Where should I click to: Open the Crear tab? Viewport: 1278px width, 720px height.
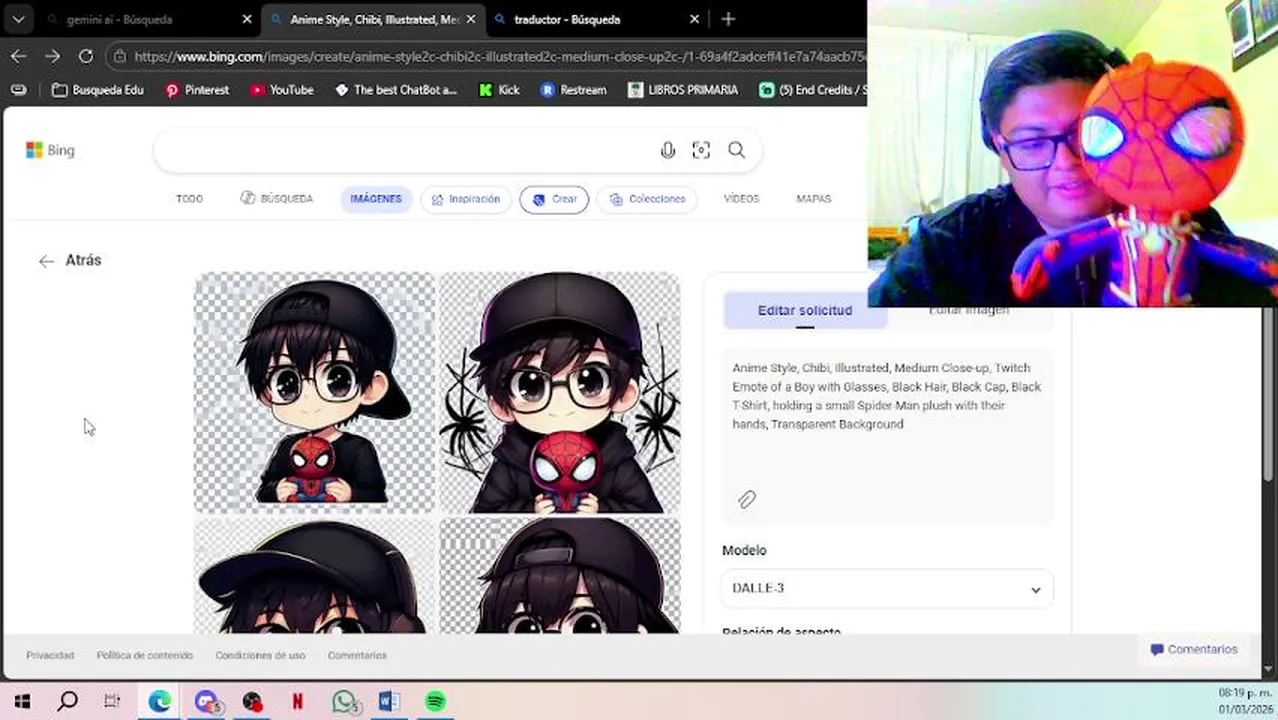[x=554, y=199]
